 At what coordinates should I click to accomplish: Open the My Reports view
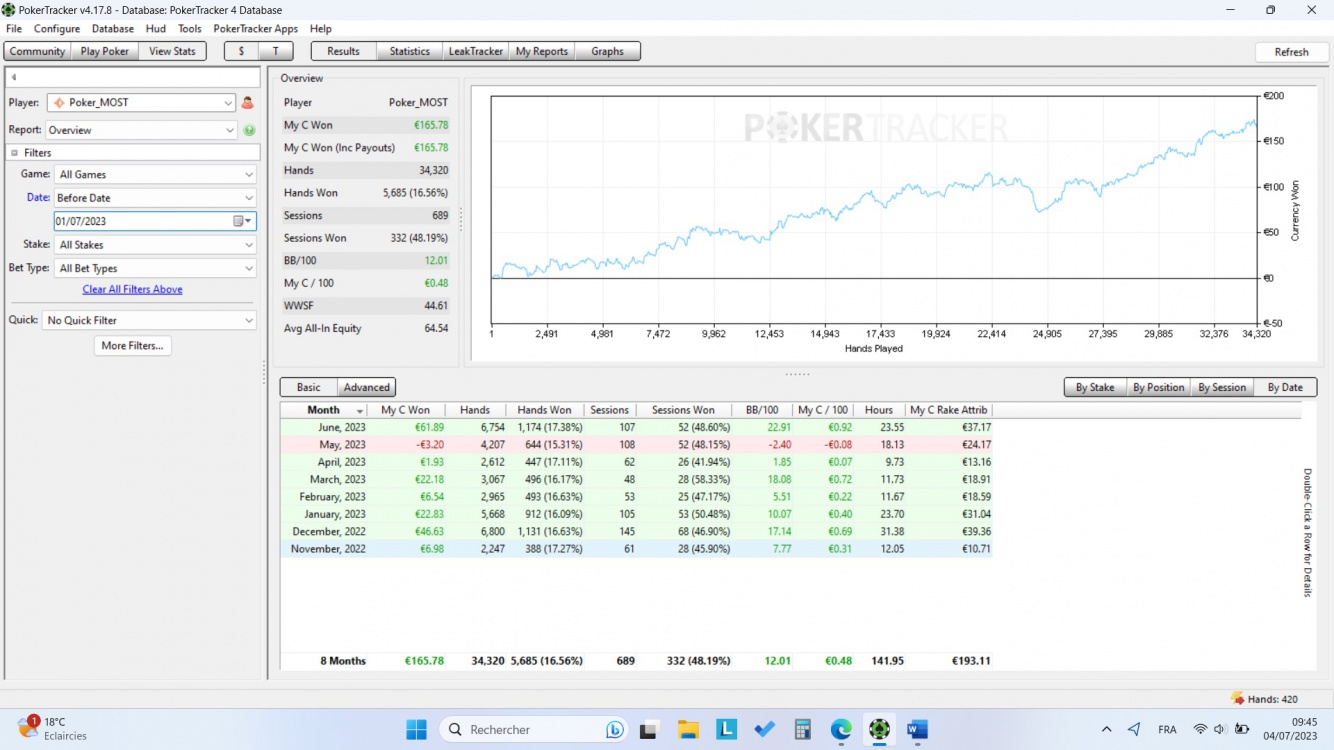click(x=542, y=51)
